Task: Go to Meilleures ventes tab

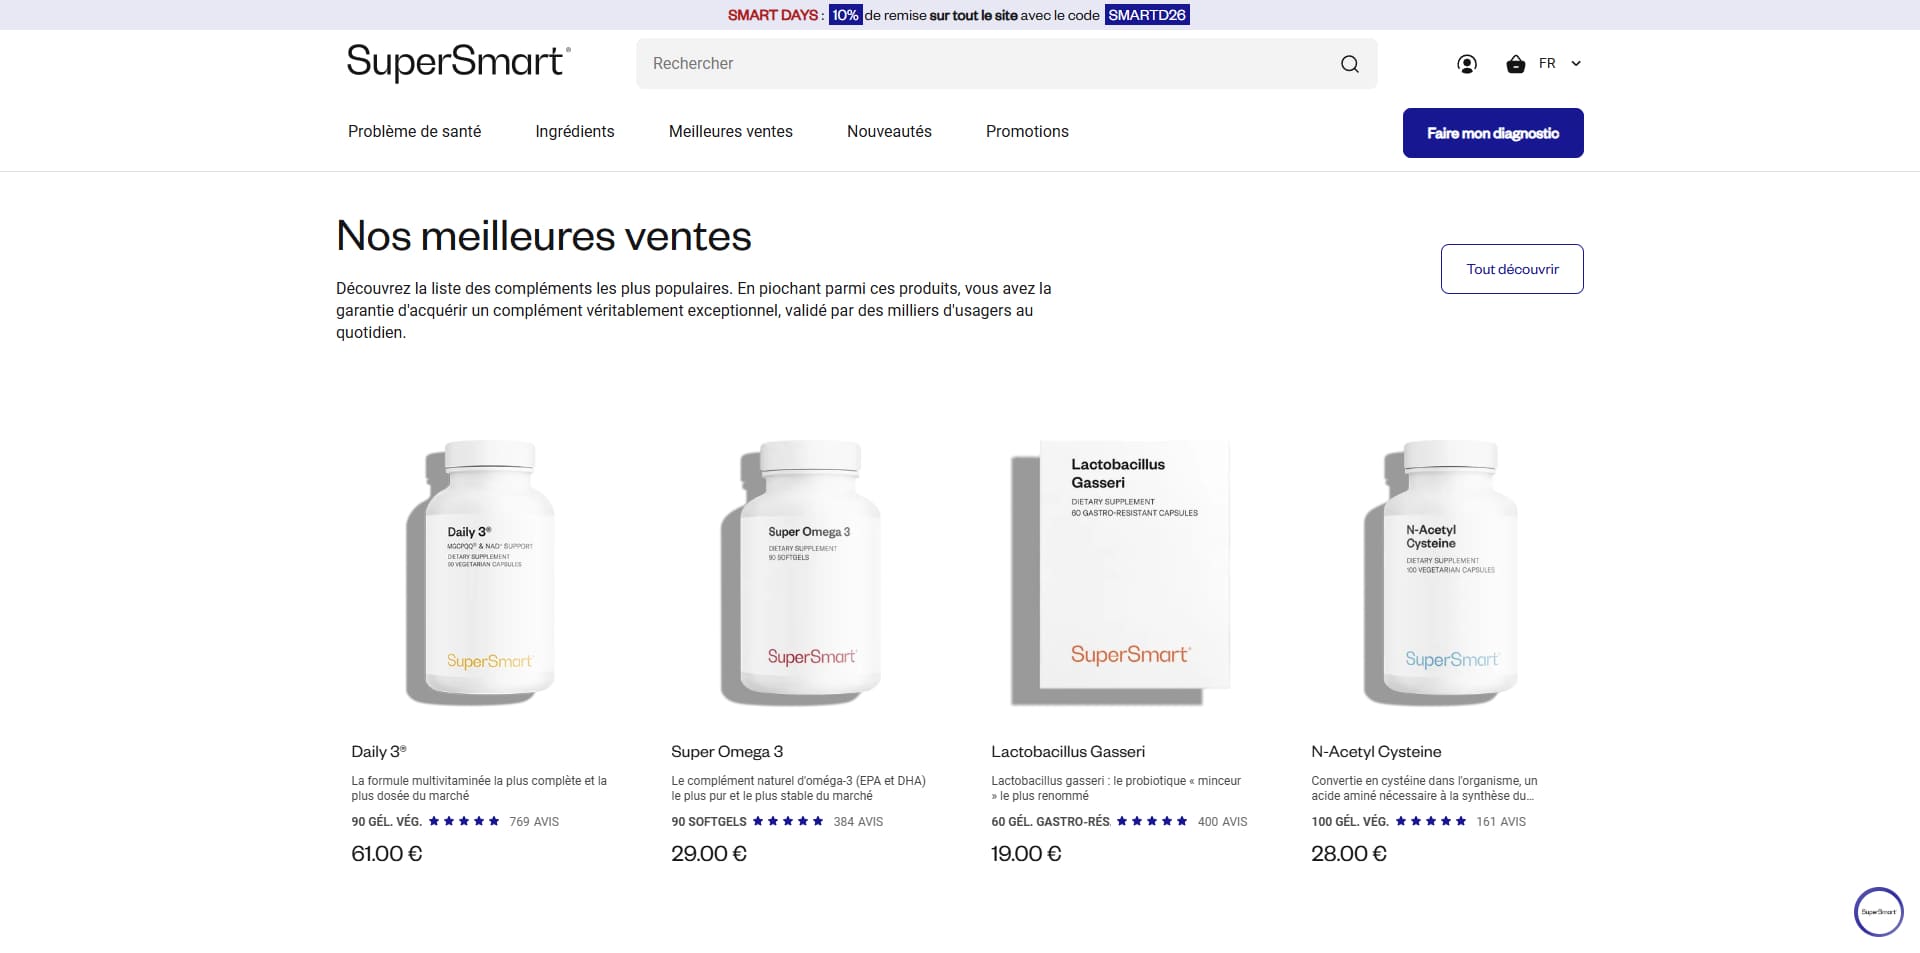Action: [731, 132]
